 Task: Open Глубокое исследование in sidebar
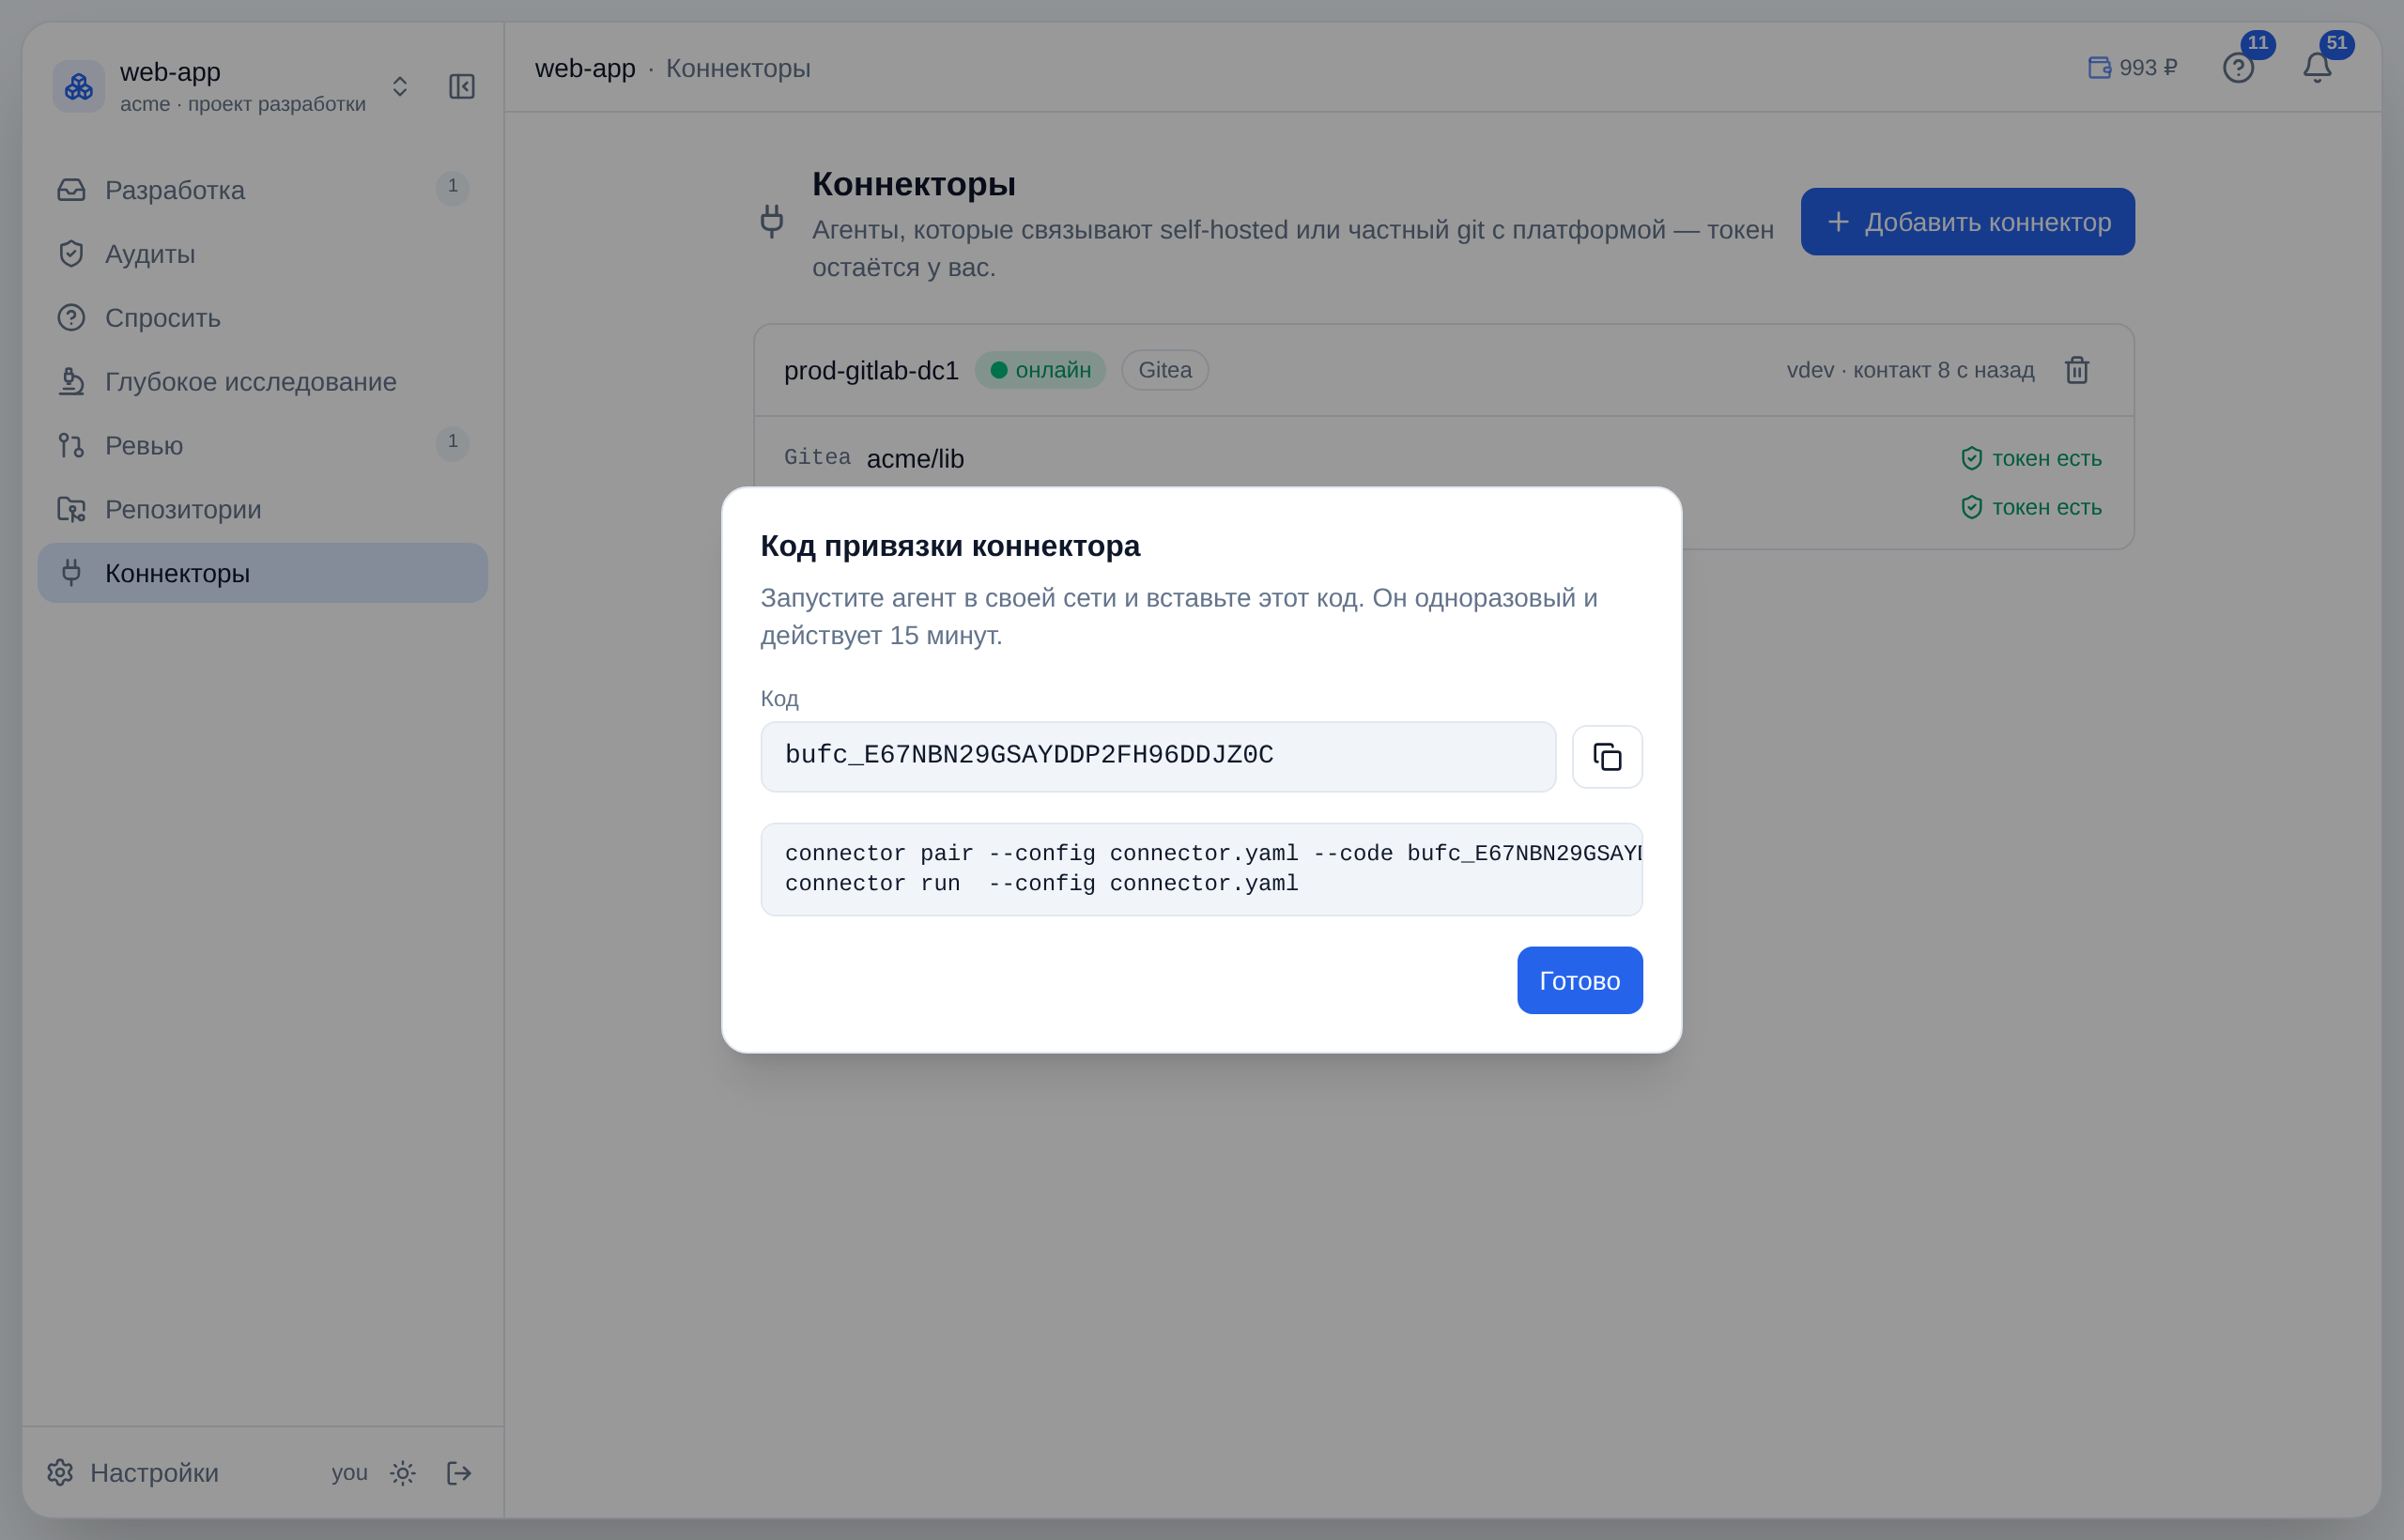(x=262, y=382)
